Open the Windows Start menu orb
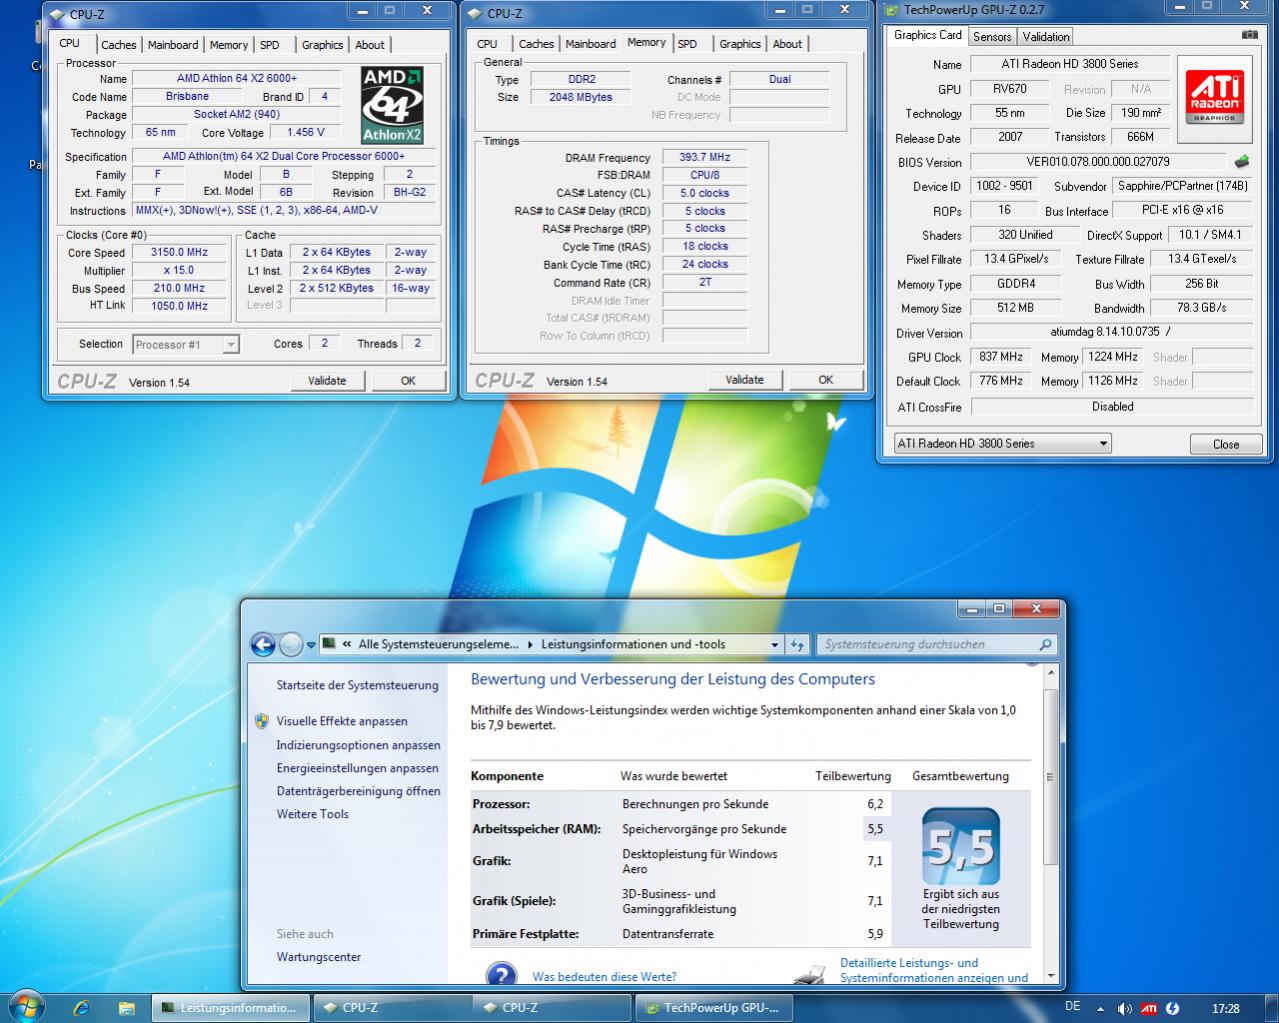This screenshot has width=1279, height=1023. (x=26, y=1007)
